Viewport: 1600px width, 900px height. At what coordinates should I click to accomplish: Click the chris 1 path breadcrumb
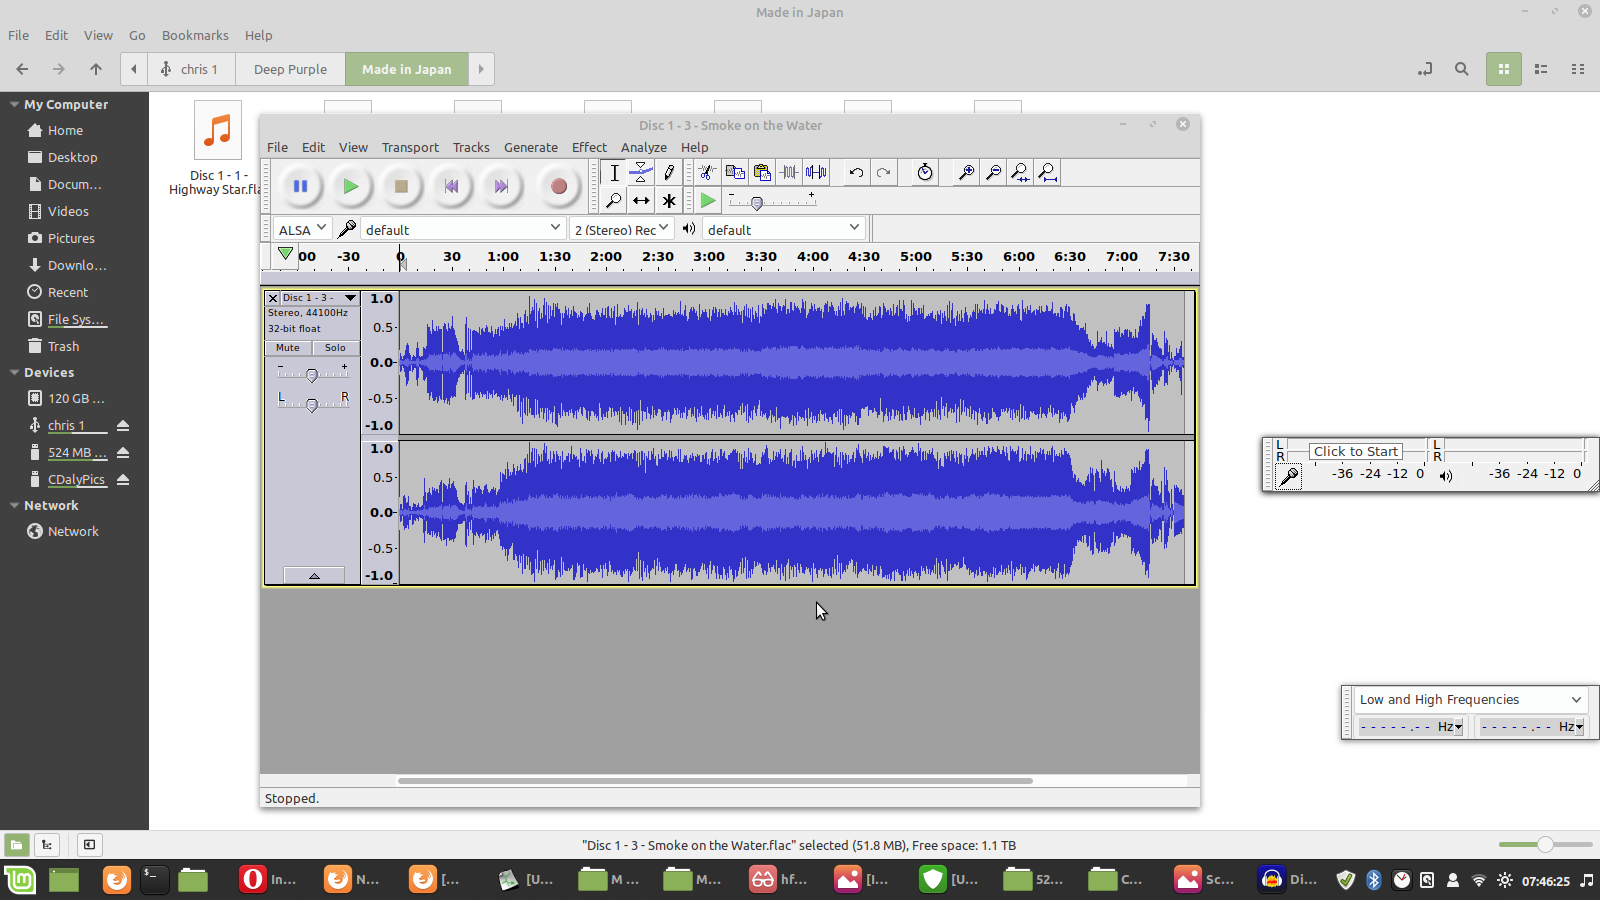pyautogui.click(x=189, y=69)
